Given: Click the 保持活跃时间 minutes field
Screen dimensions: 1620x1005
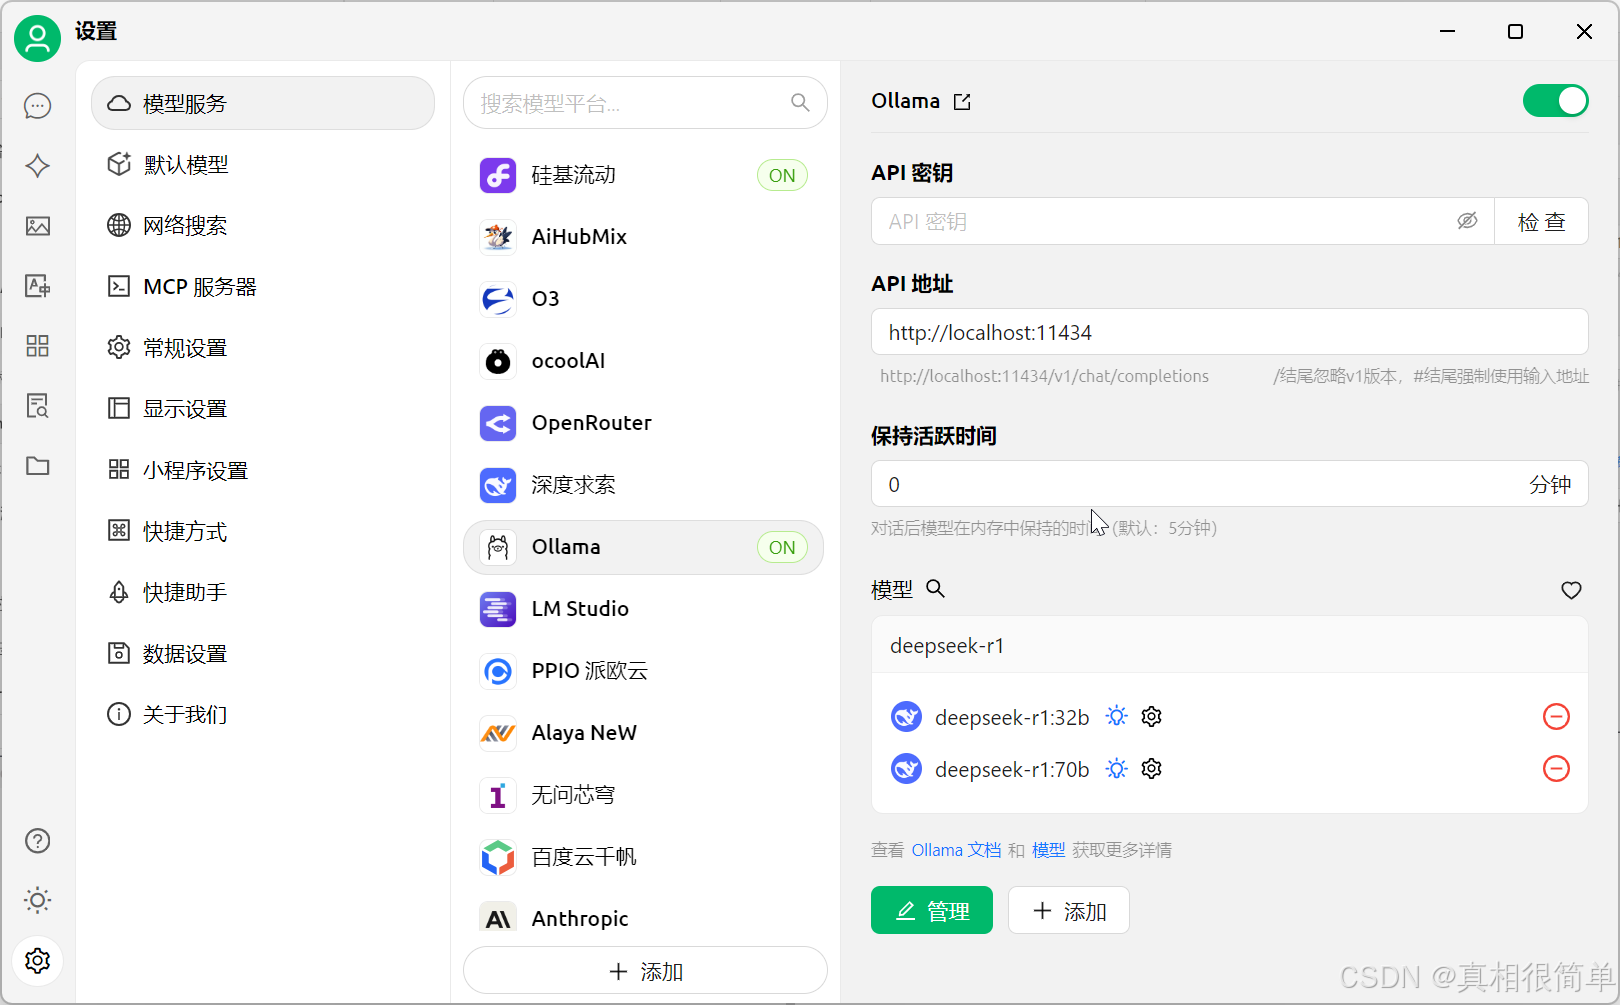Looking at the screenshot, I should click(x=1229, y=484).
